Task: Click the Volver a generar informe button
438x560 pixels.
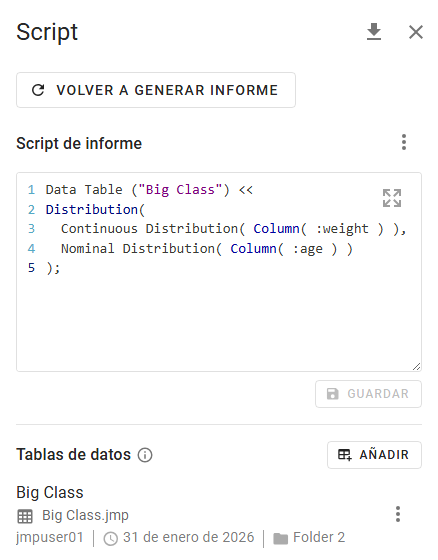Action: 156,90
